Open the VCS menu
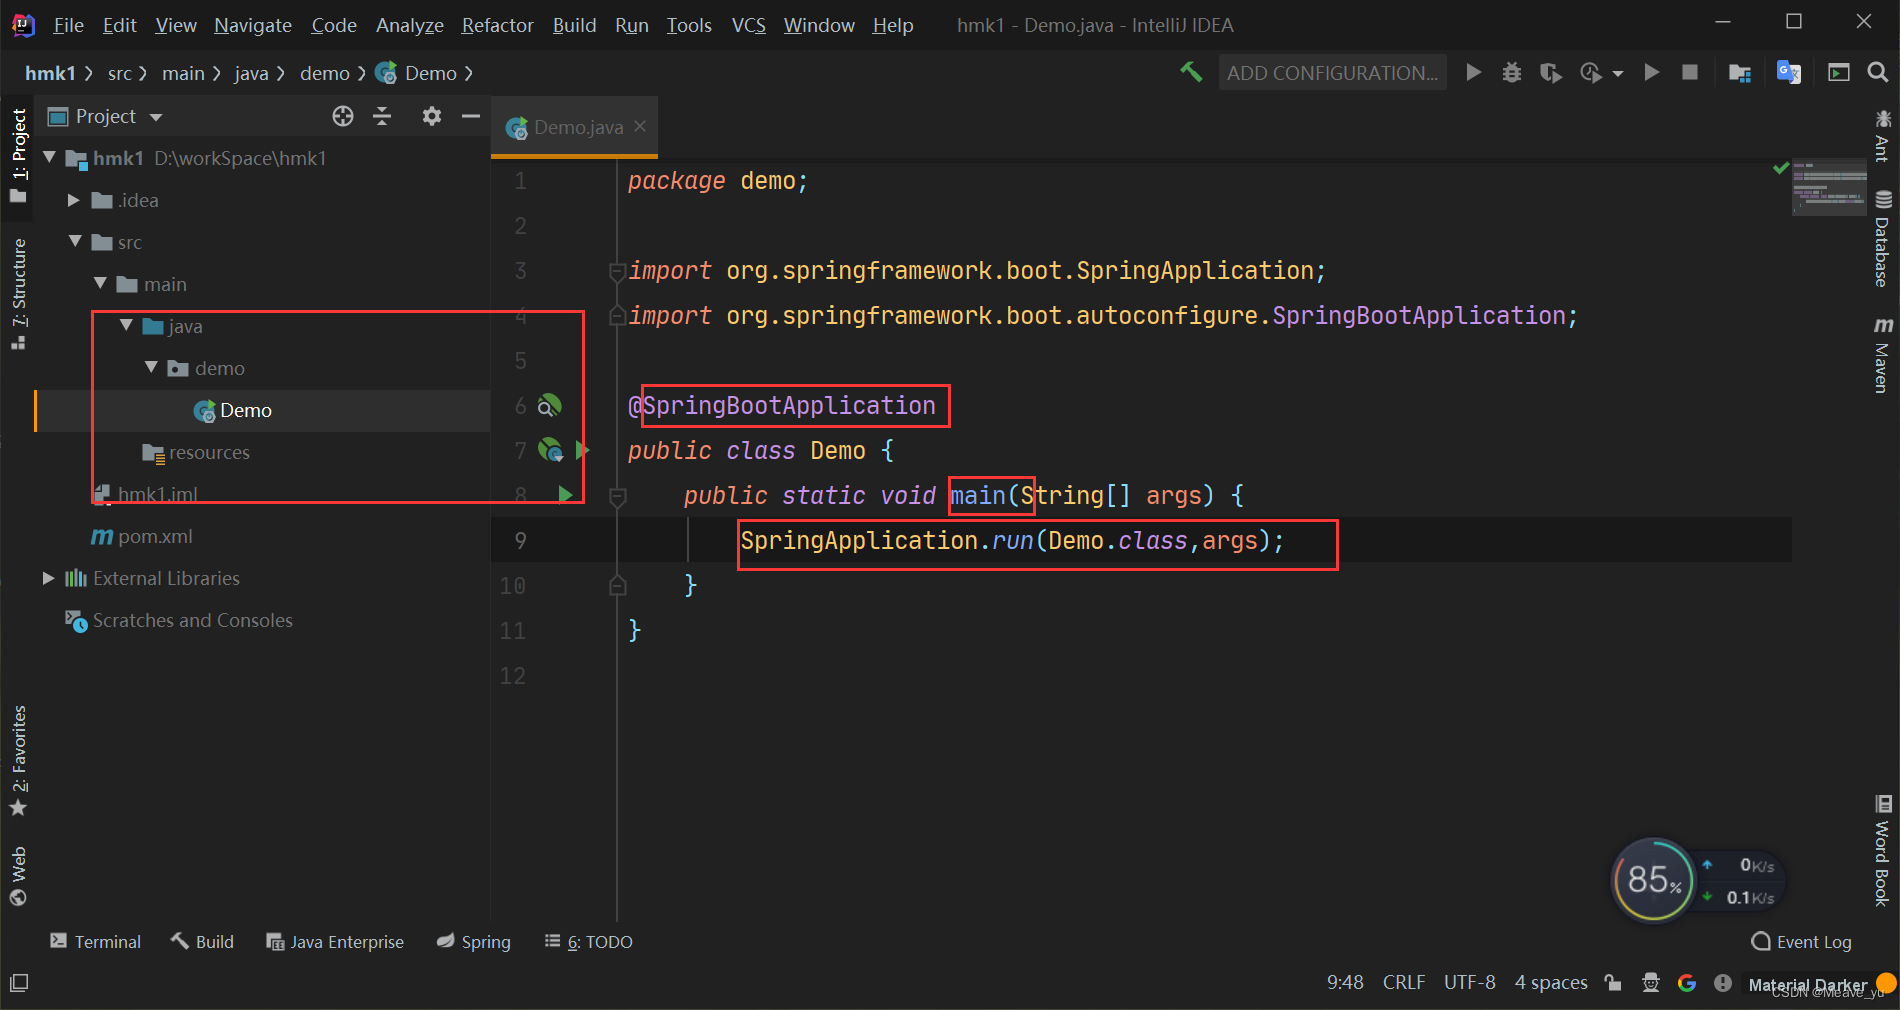 (x=749, y=25)
